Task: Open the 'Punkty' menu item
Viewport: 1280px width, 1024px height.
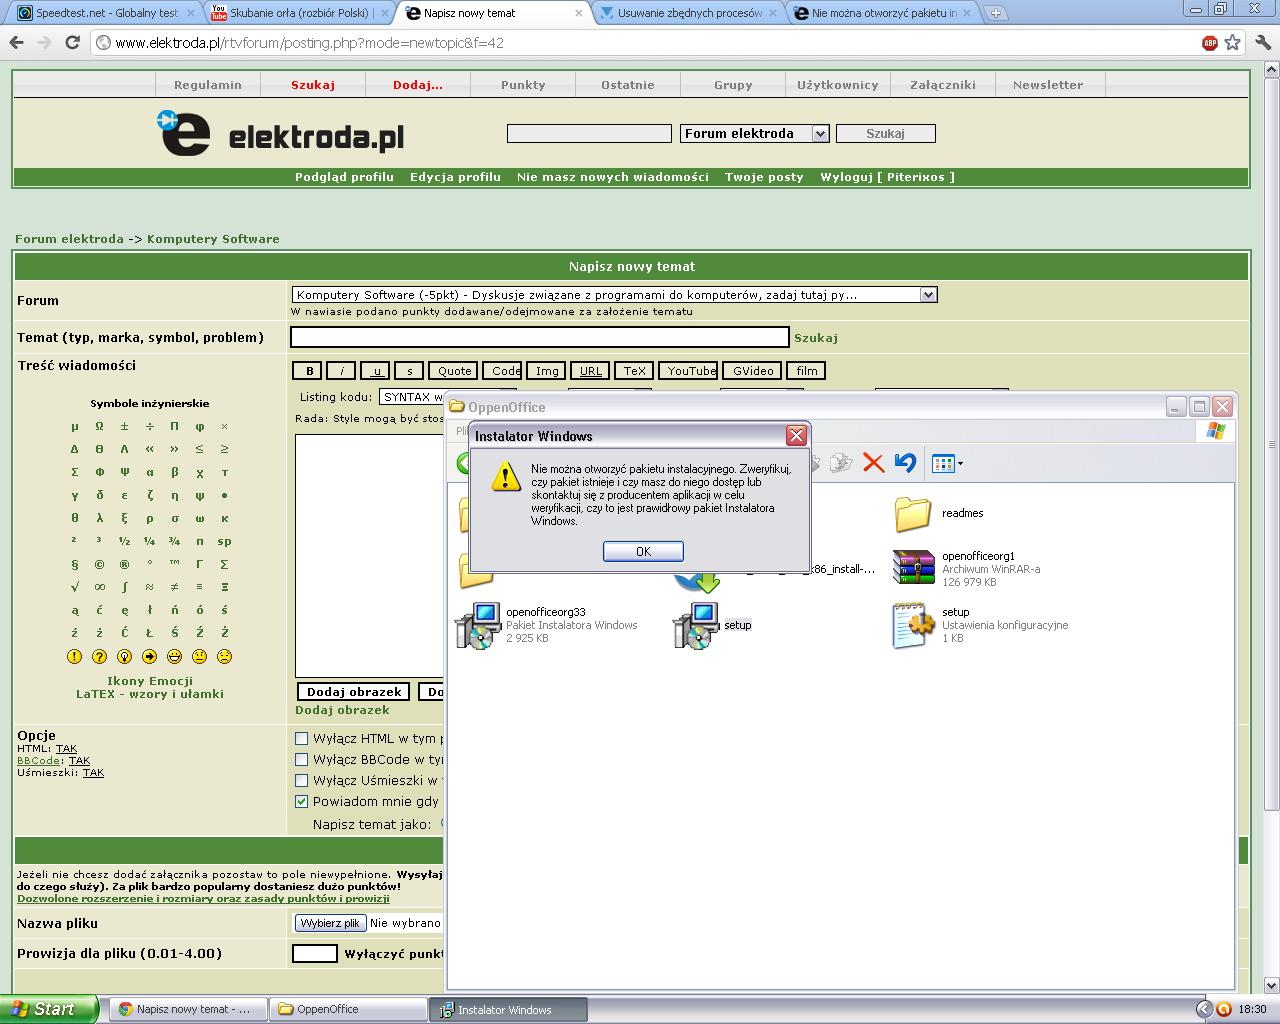Action: tap(523, 85)
